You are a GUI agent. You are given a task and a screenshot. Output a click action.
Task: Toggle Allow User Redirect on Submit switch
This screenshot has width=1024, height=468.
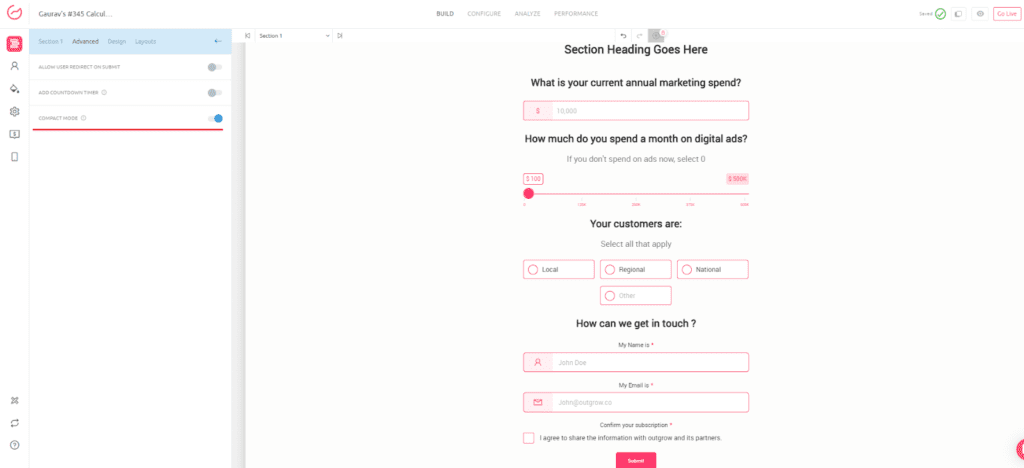click(x=214, y=67)
